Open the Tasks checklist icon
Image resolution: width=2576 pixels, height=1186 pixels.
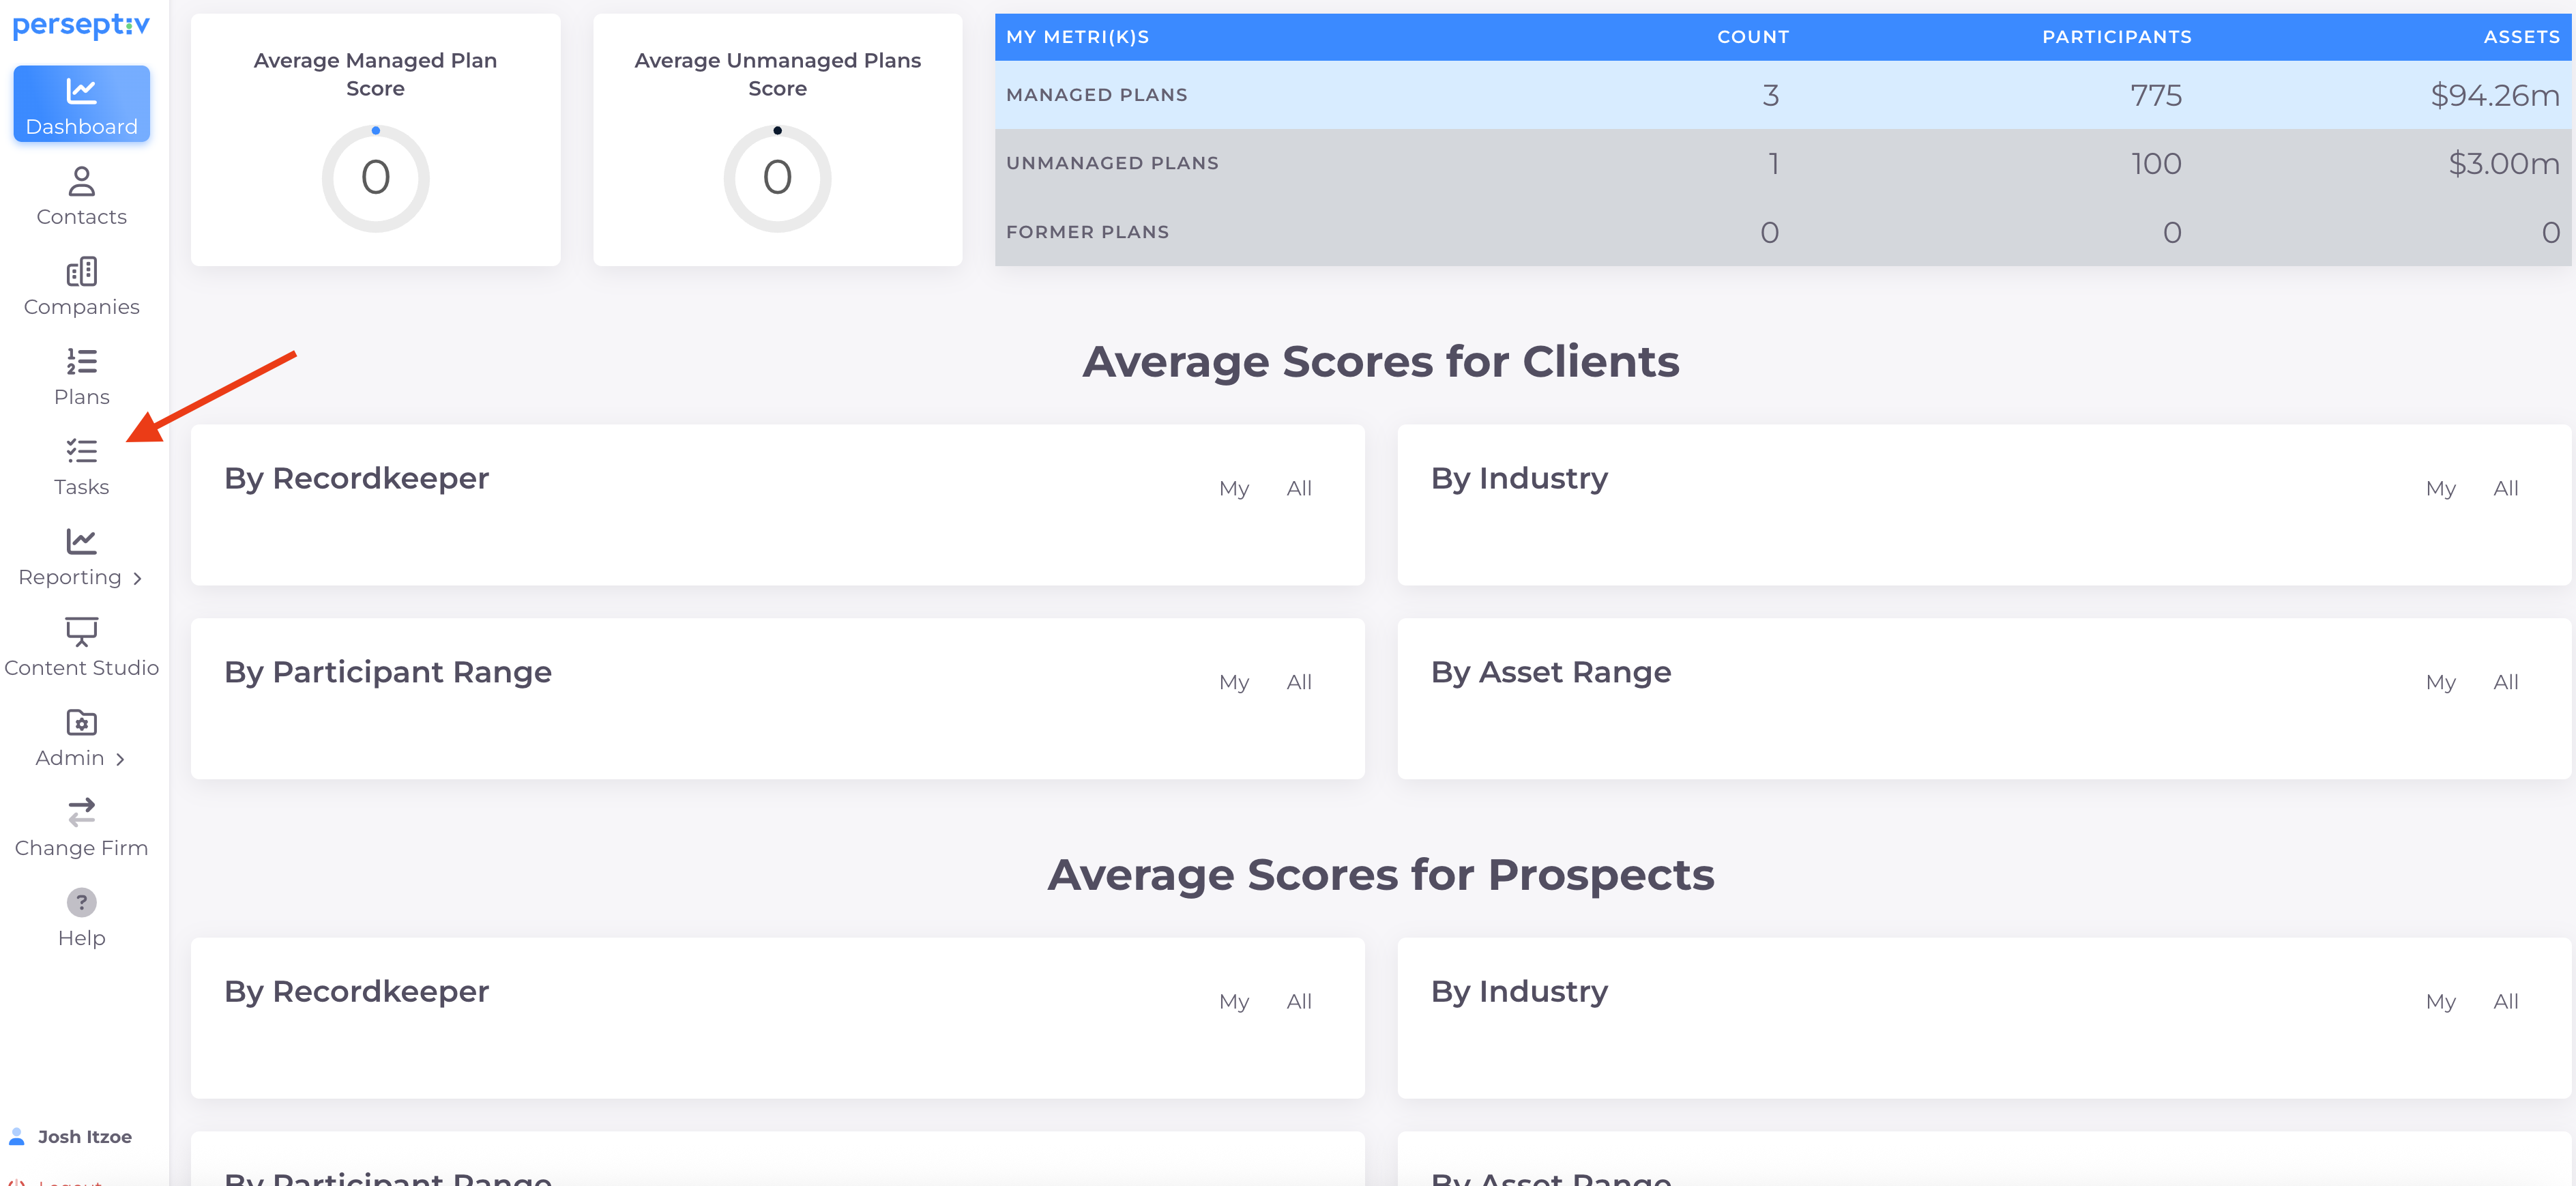81,451
